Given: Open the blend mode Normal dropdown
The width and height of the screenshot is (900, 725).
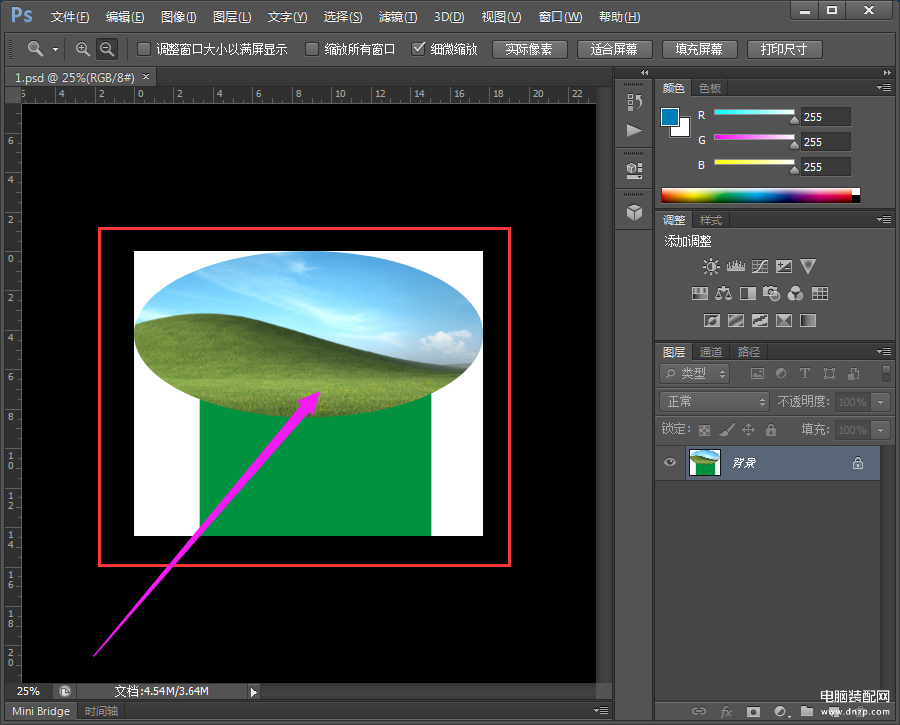Looking at the screenshot, I should (715, 401).
